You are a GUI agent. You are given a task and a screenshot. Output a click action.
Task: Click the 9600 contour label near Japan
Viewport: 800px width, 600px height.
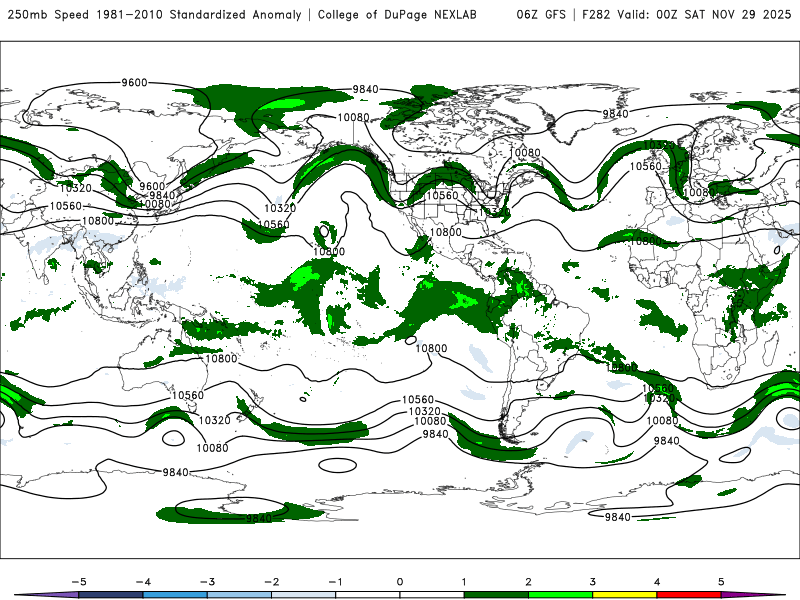pos(152,186)
